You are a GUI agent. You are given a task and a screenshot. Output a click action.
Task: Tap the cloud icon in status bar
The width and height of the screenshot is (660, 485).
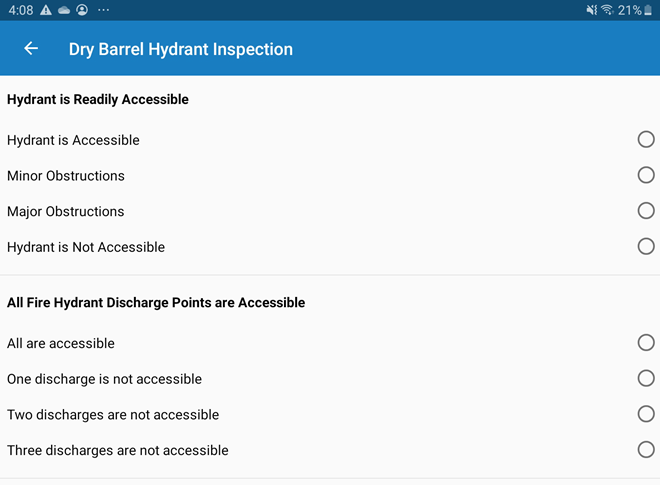coord(64,10)
